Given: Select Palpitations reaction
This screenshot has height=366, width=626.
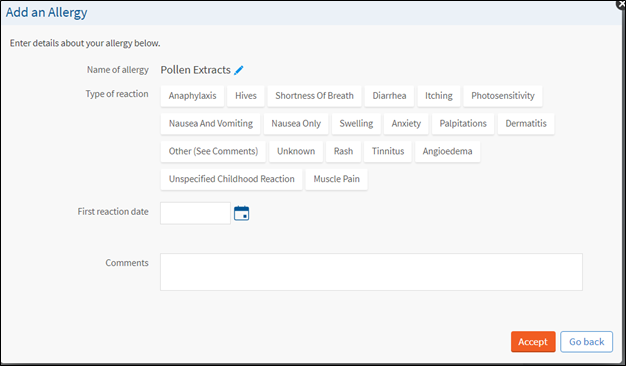Looking at the screenshot, I should (x=463, y=124).
